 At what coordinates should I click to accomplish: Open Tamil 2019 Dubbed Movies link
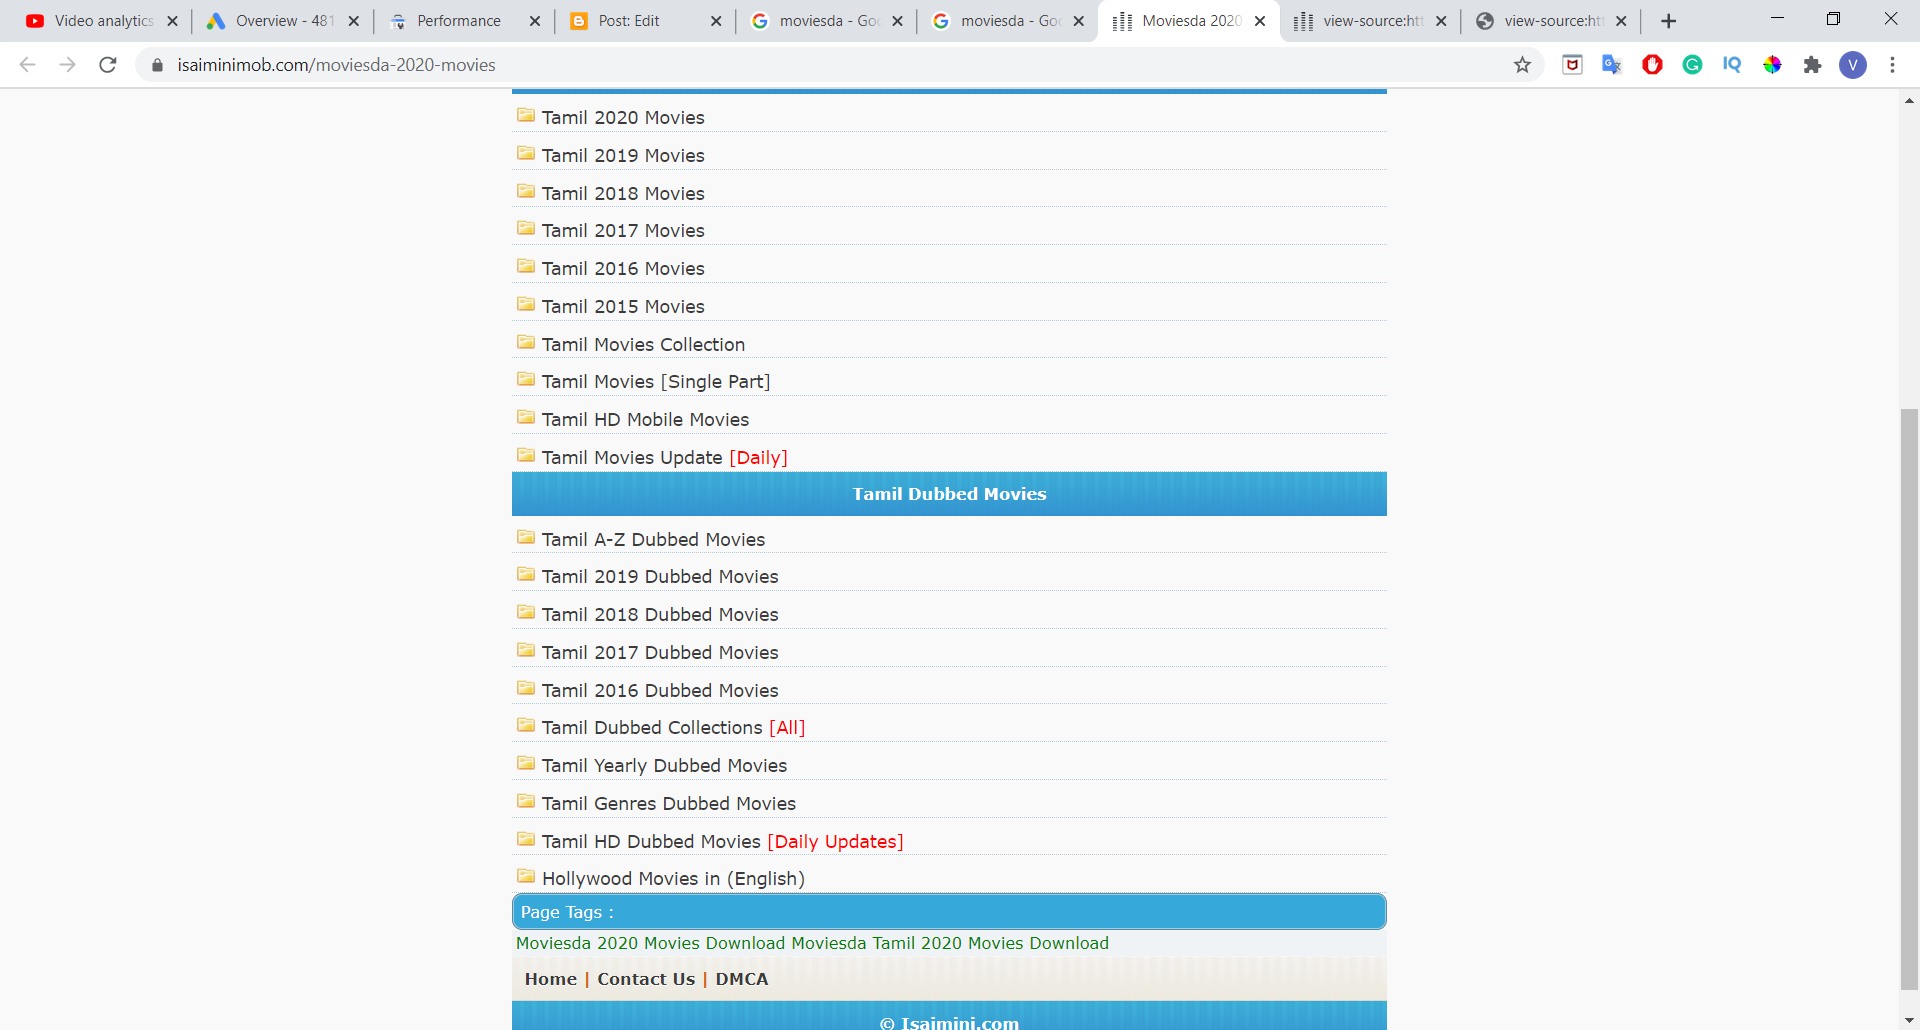pyautogui.click(x=660, y=577)
